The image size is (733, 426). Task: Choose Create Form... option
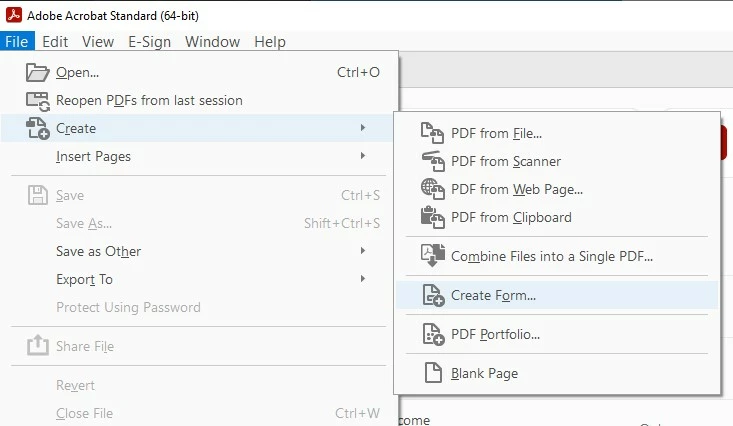[x=557, y=295]
